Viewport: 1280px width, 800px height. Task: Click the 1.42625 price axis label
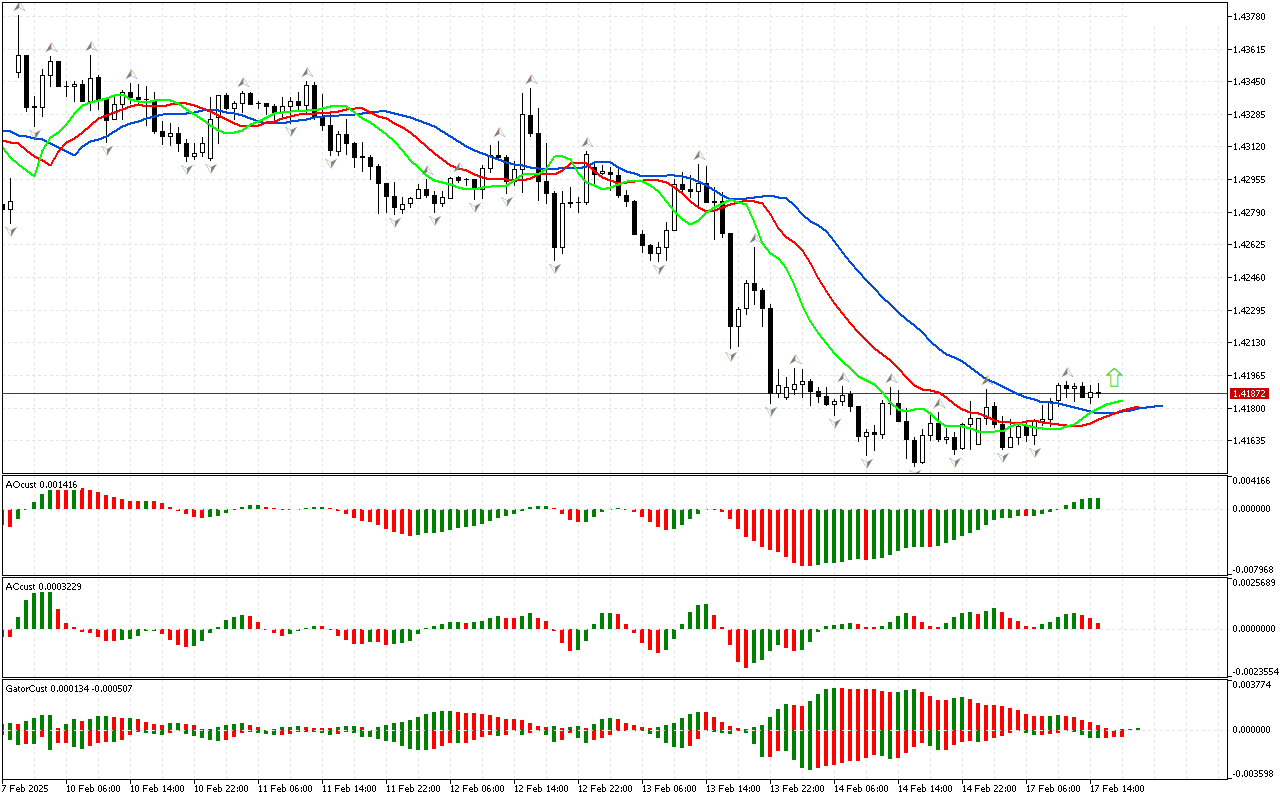pos(1251,245)
